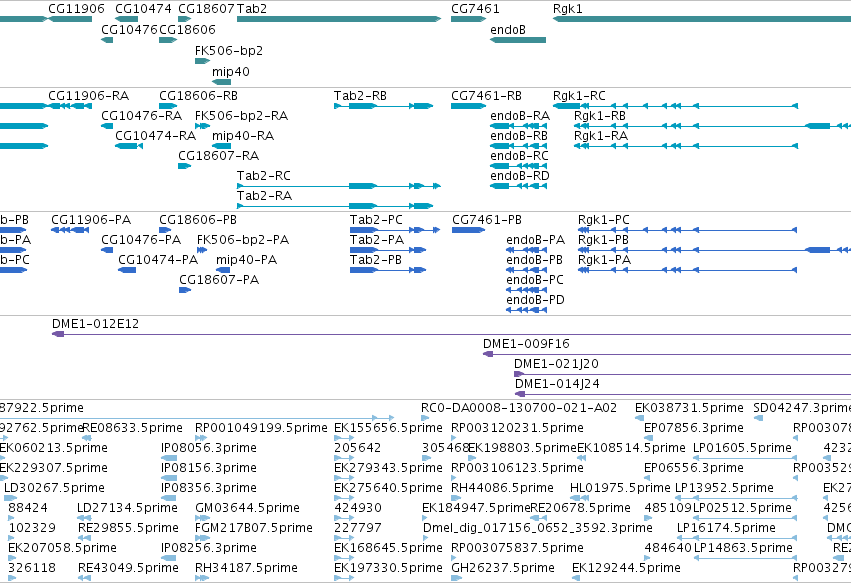The height and width of the screenshot is (583, 851).
Task: Select the endoB-RA transcript label
Action: pyautogui.click(x=520, y=116)
